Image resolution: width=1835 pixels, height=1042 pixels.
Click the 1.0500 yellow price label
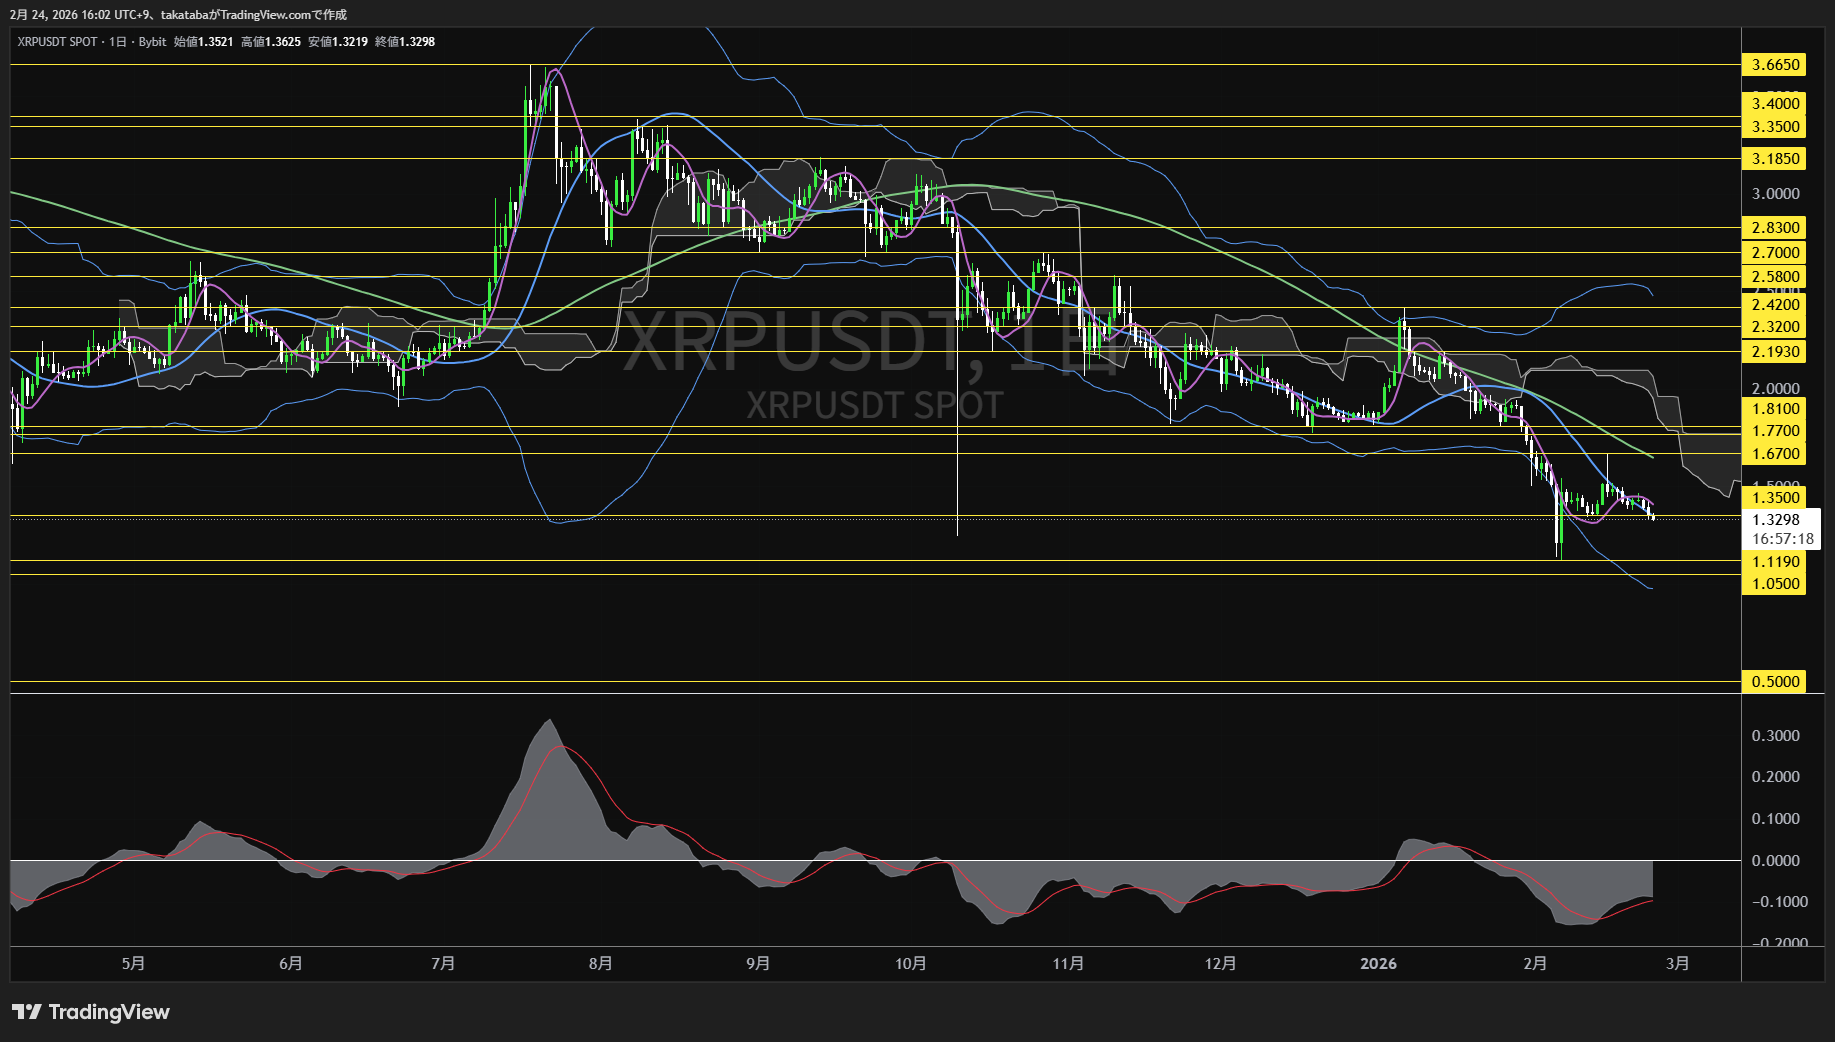(1775, 584)
